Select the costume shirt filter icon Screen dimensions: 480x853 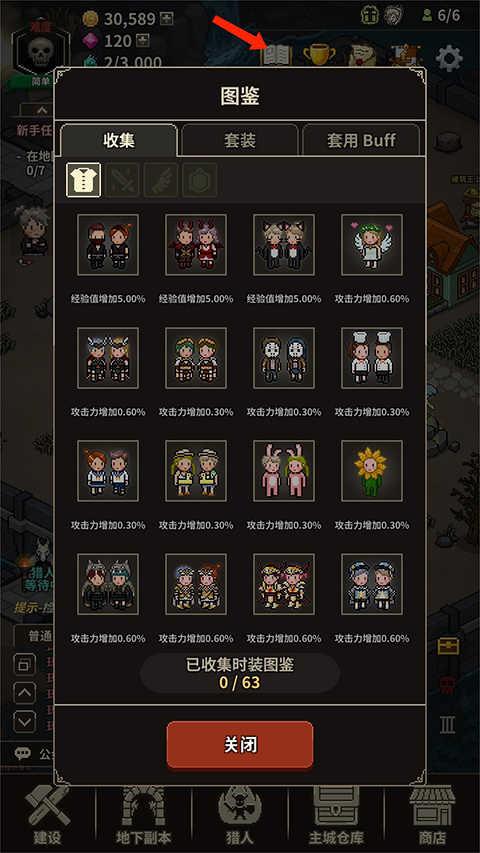tap(83, 180)
